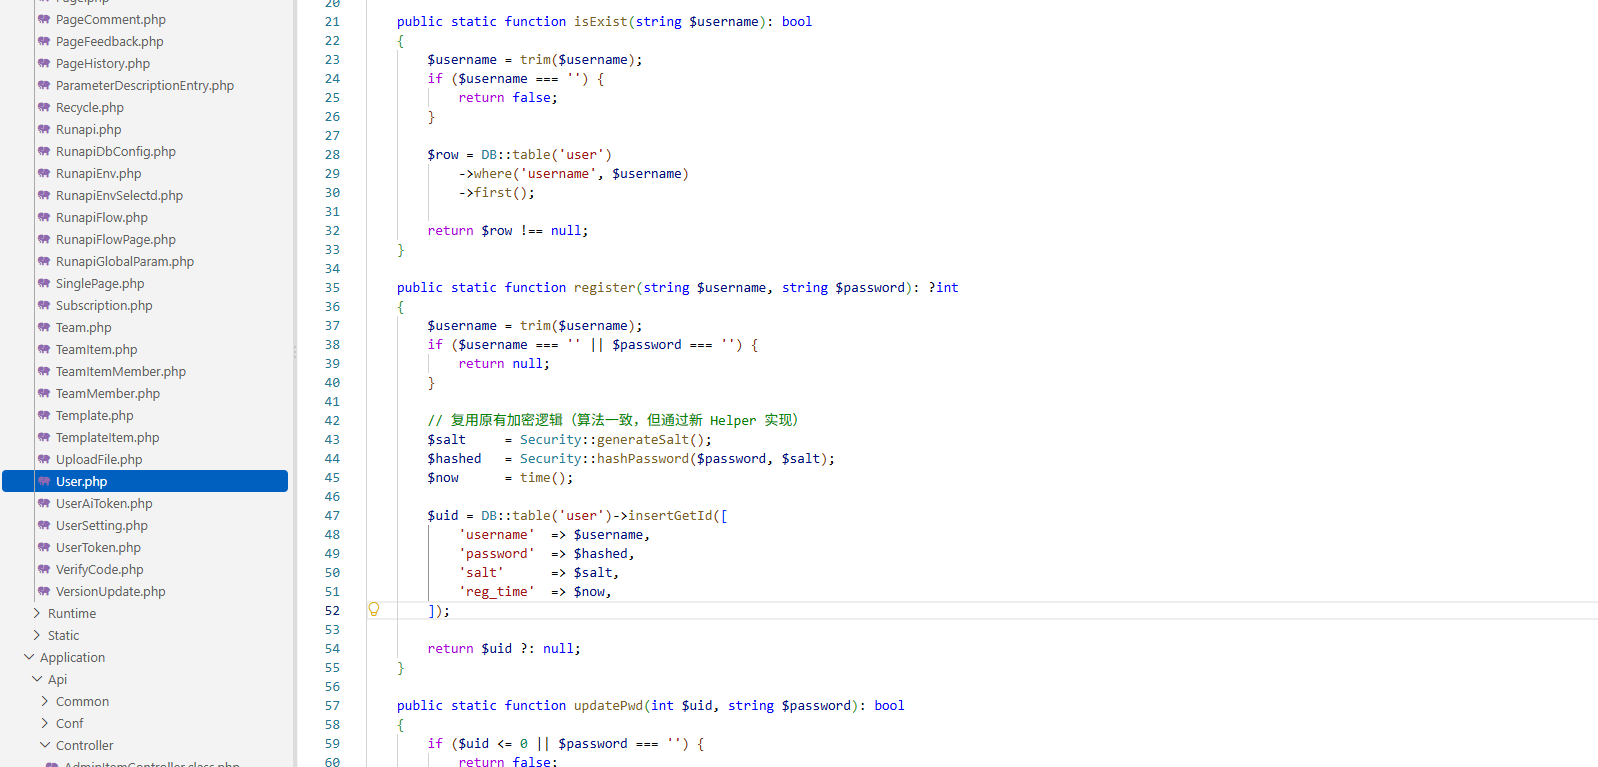
Task: Click the PHP icon next to Team.php
Action: click(44, 327)
